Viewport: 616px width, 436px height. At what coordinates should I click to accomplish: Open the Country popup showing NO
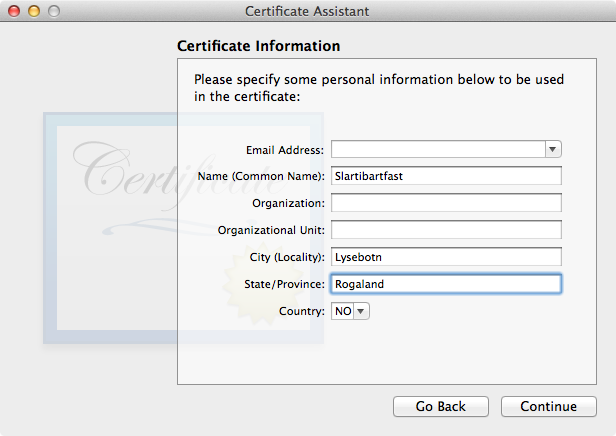pyautogui.click(x=350, y=311)
